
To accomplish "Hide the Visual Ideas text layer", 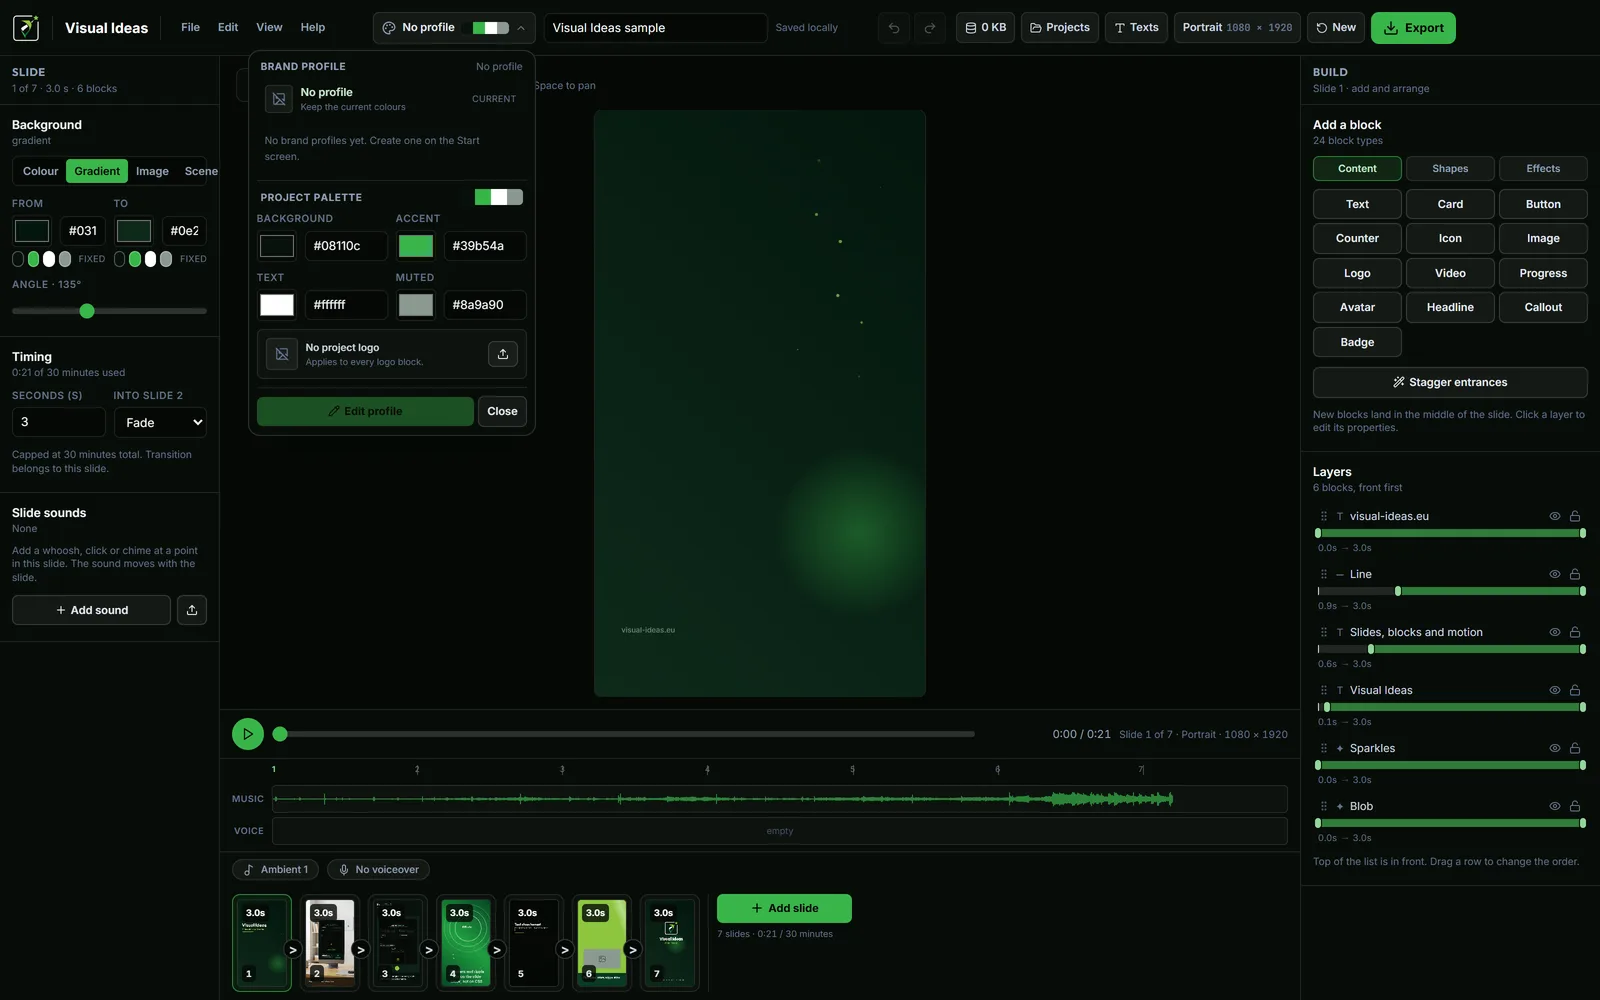I will pyautogui.click(x=1555, y=690).
